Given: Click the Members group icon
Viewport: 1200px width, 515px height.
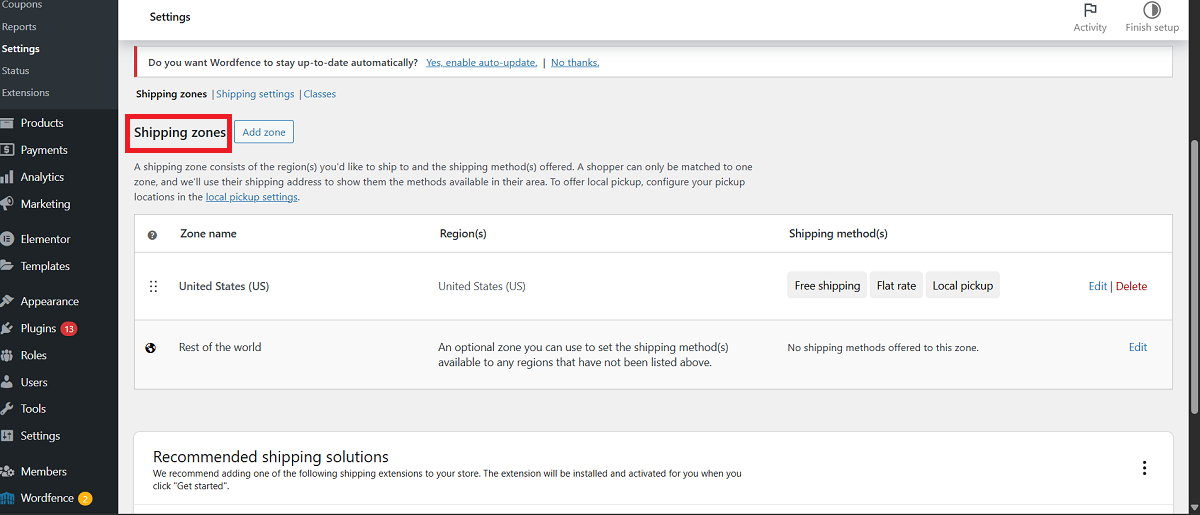Looking at the screenshot, I should click(x=8, y=471).
